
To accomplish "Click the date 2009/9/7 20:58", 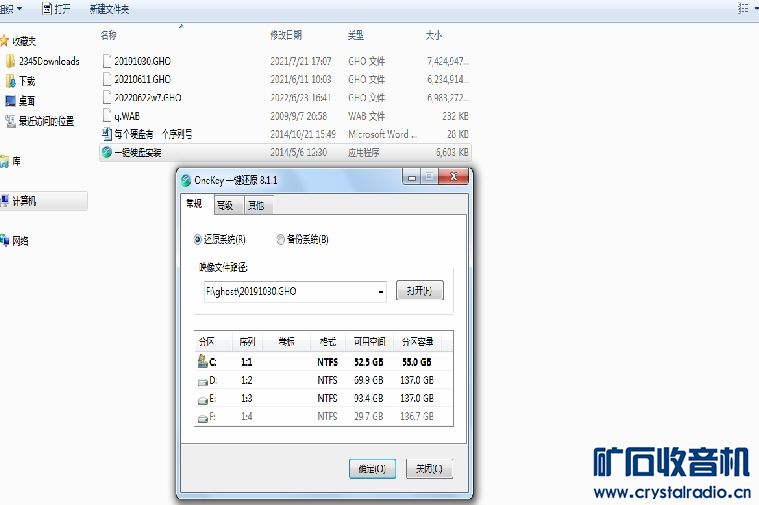I will 299,116.
